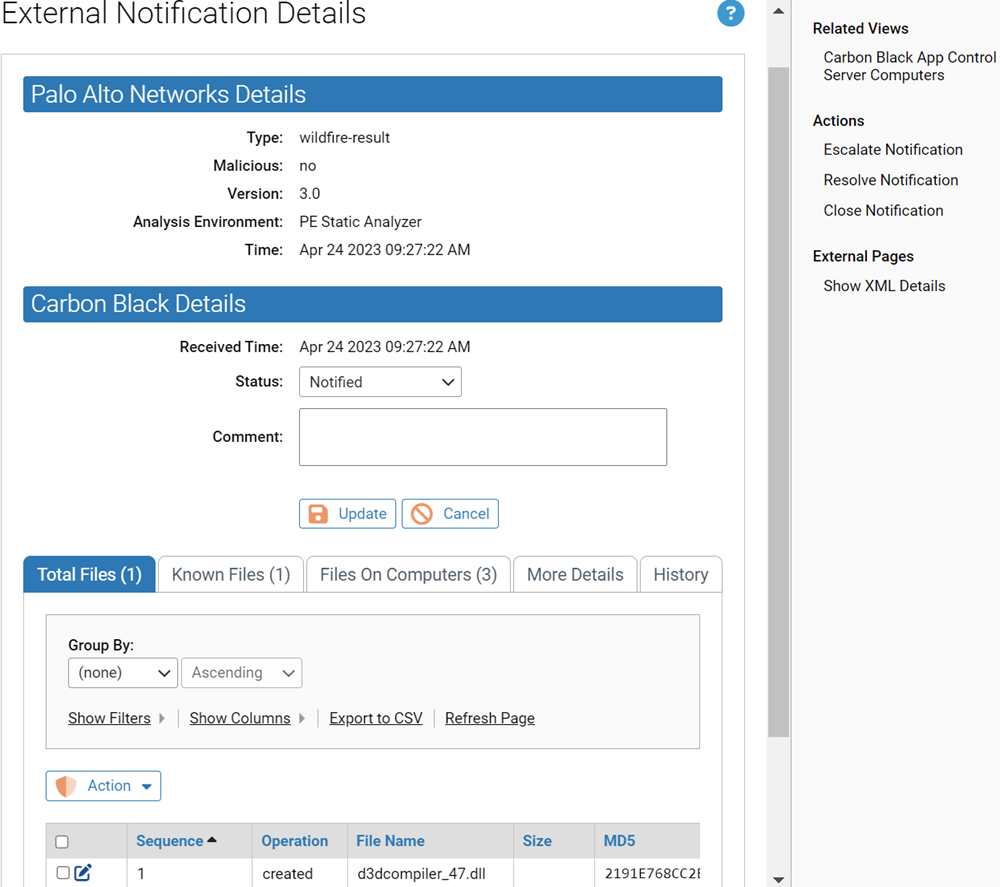Open the Group By dropdown

[122, 673]
